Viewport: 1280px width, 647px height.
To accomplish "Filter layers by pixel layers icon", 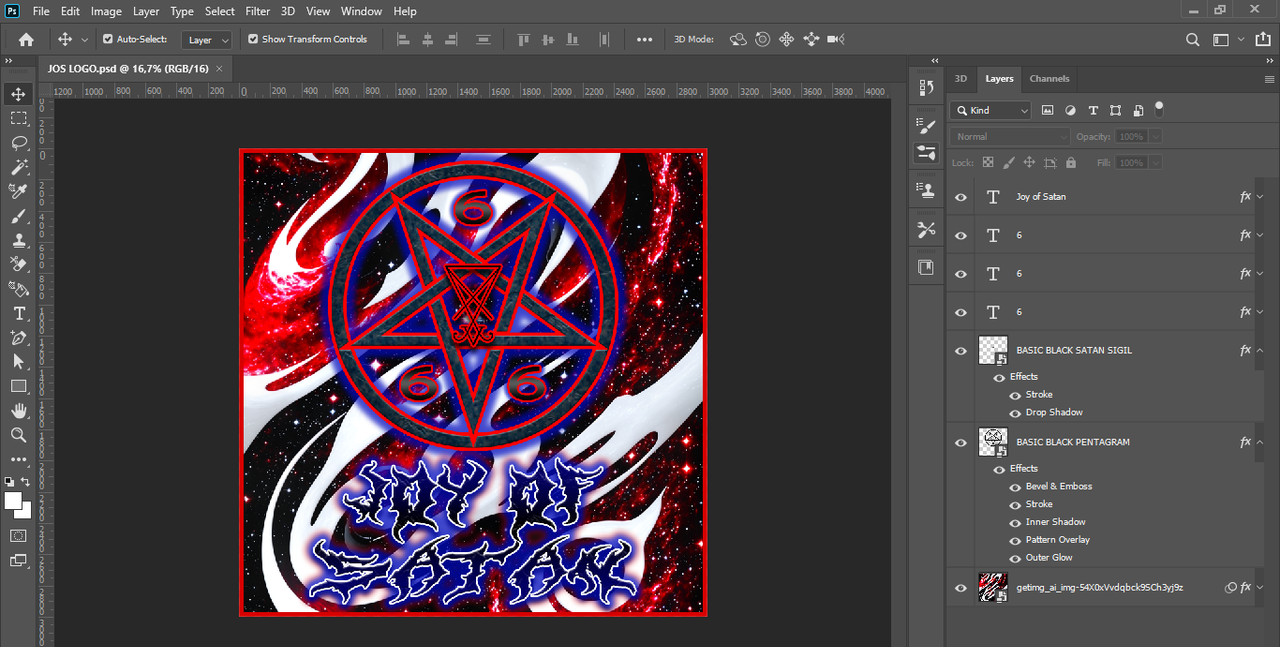I will pos(1048,110).
